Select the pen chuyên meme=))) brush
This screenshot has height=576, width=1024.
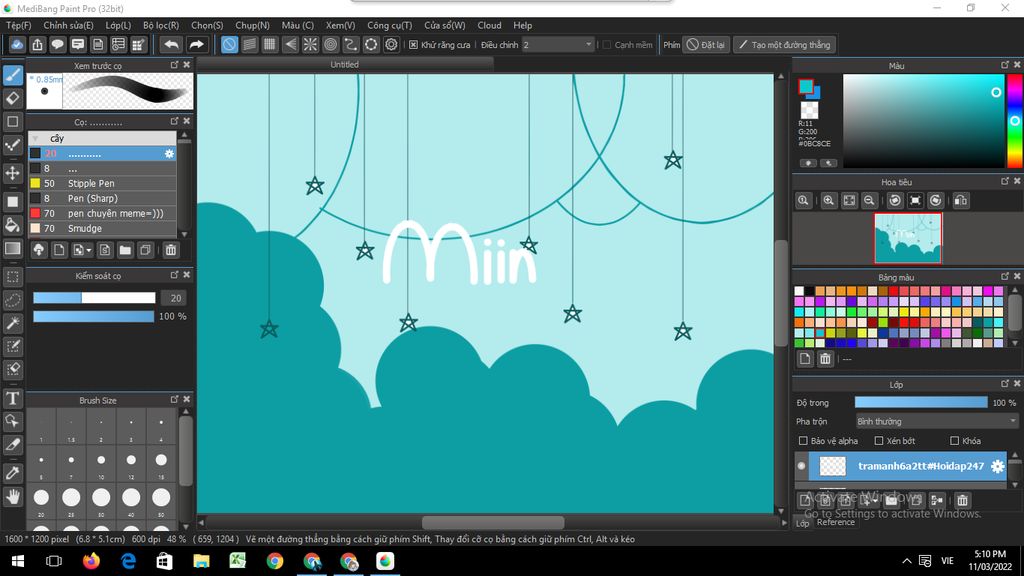(x=102, y=214)
